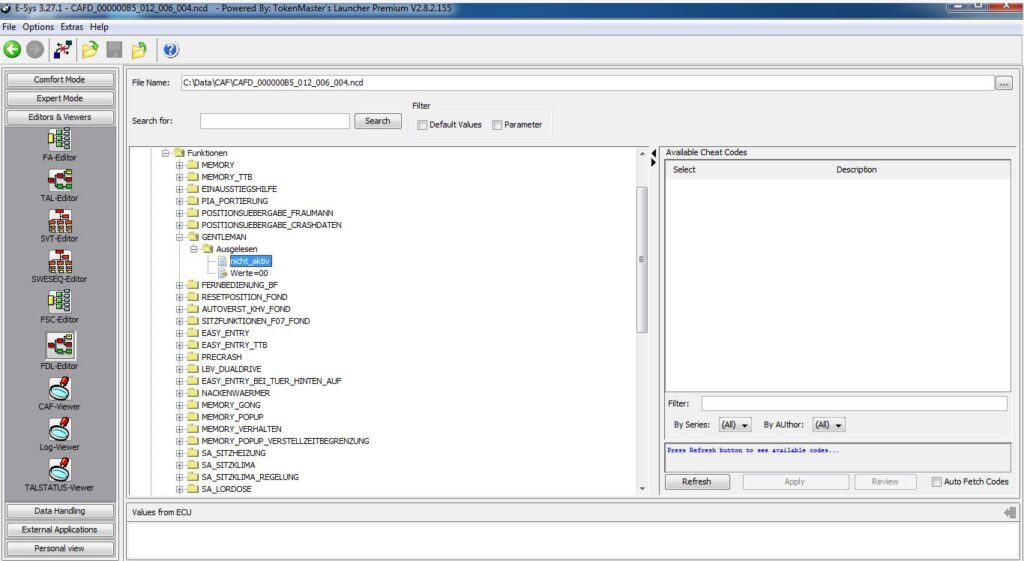Click the Search for text field
Image resolution: width=1024 pixels, height=561 pixels.
point(275,121)
